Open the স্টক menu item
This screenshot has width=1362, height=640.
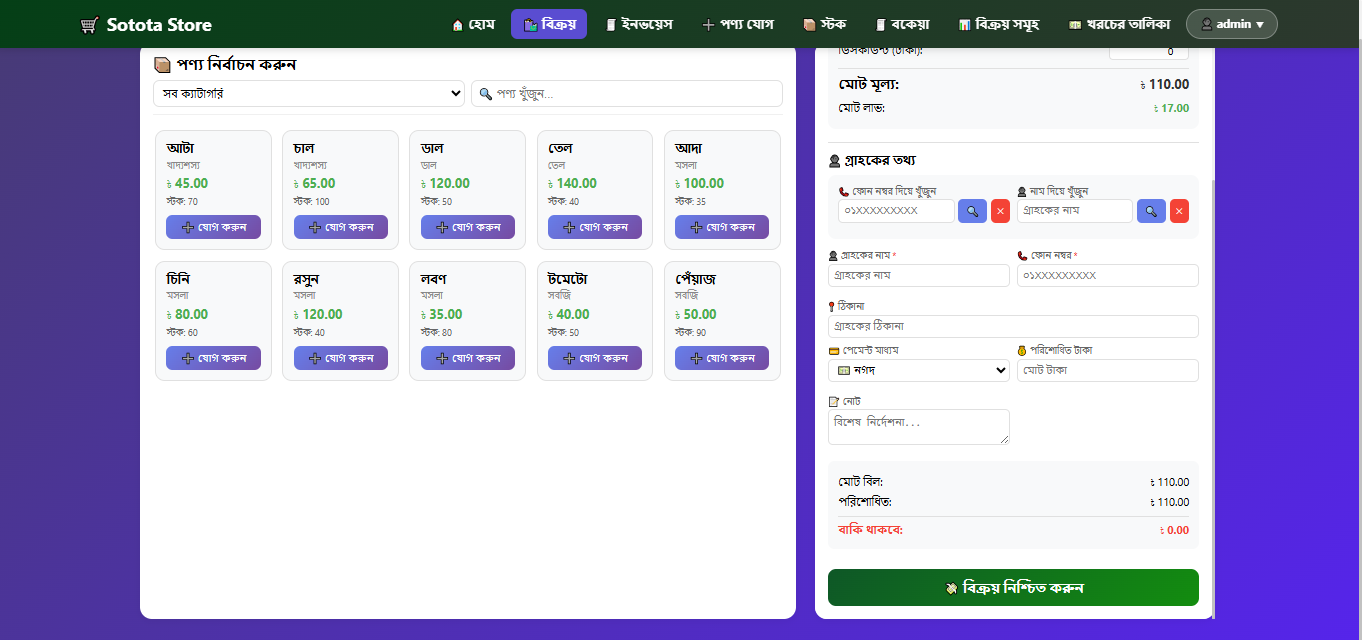[824, 24]
